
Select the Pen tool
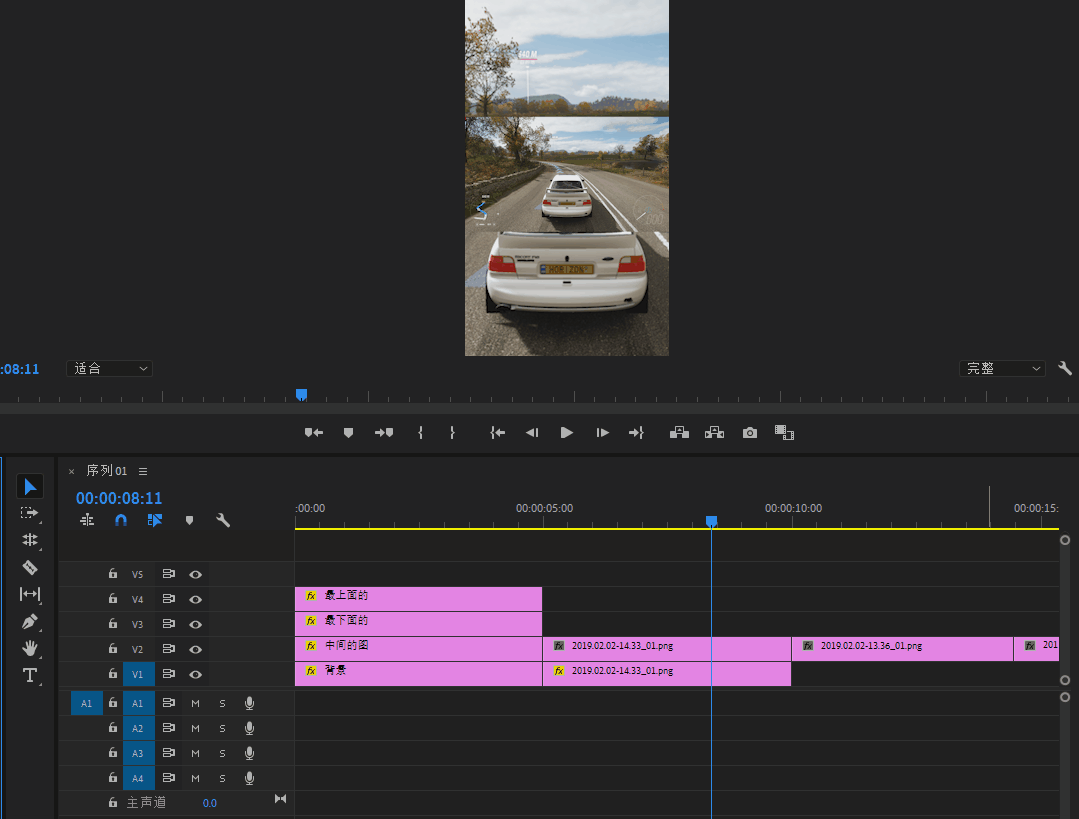(30, 621)
